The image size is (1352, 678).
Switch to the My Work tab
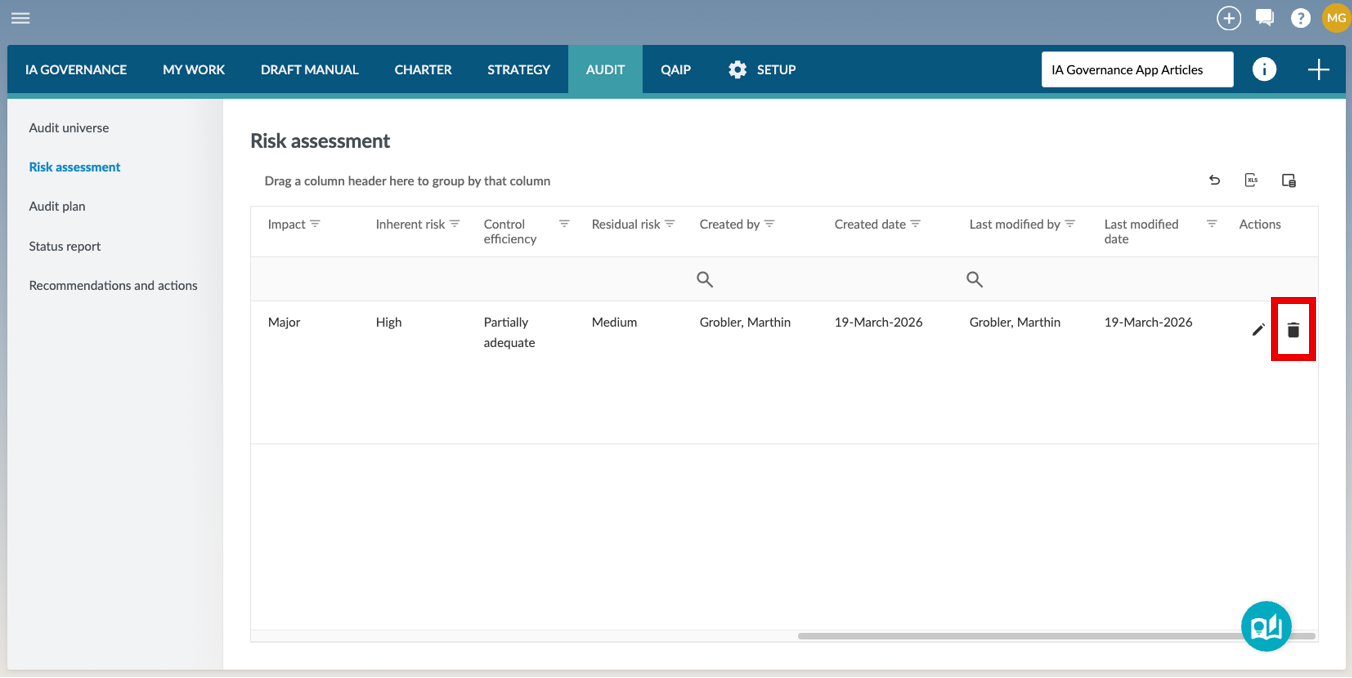tap(194, 70)
